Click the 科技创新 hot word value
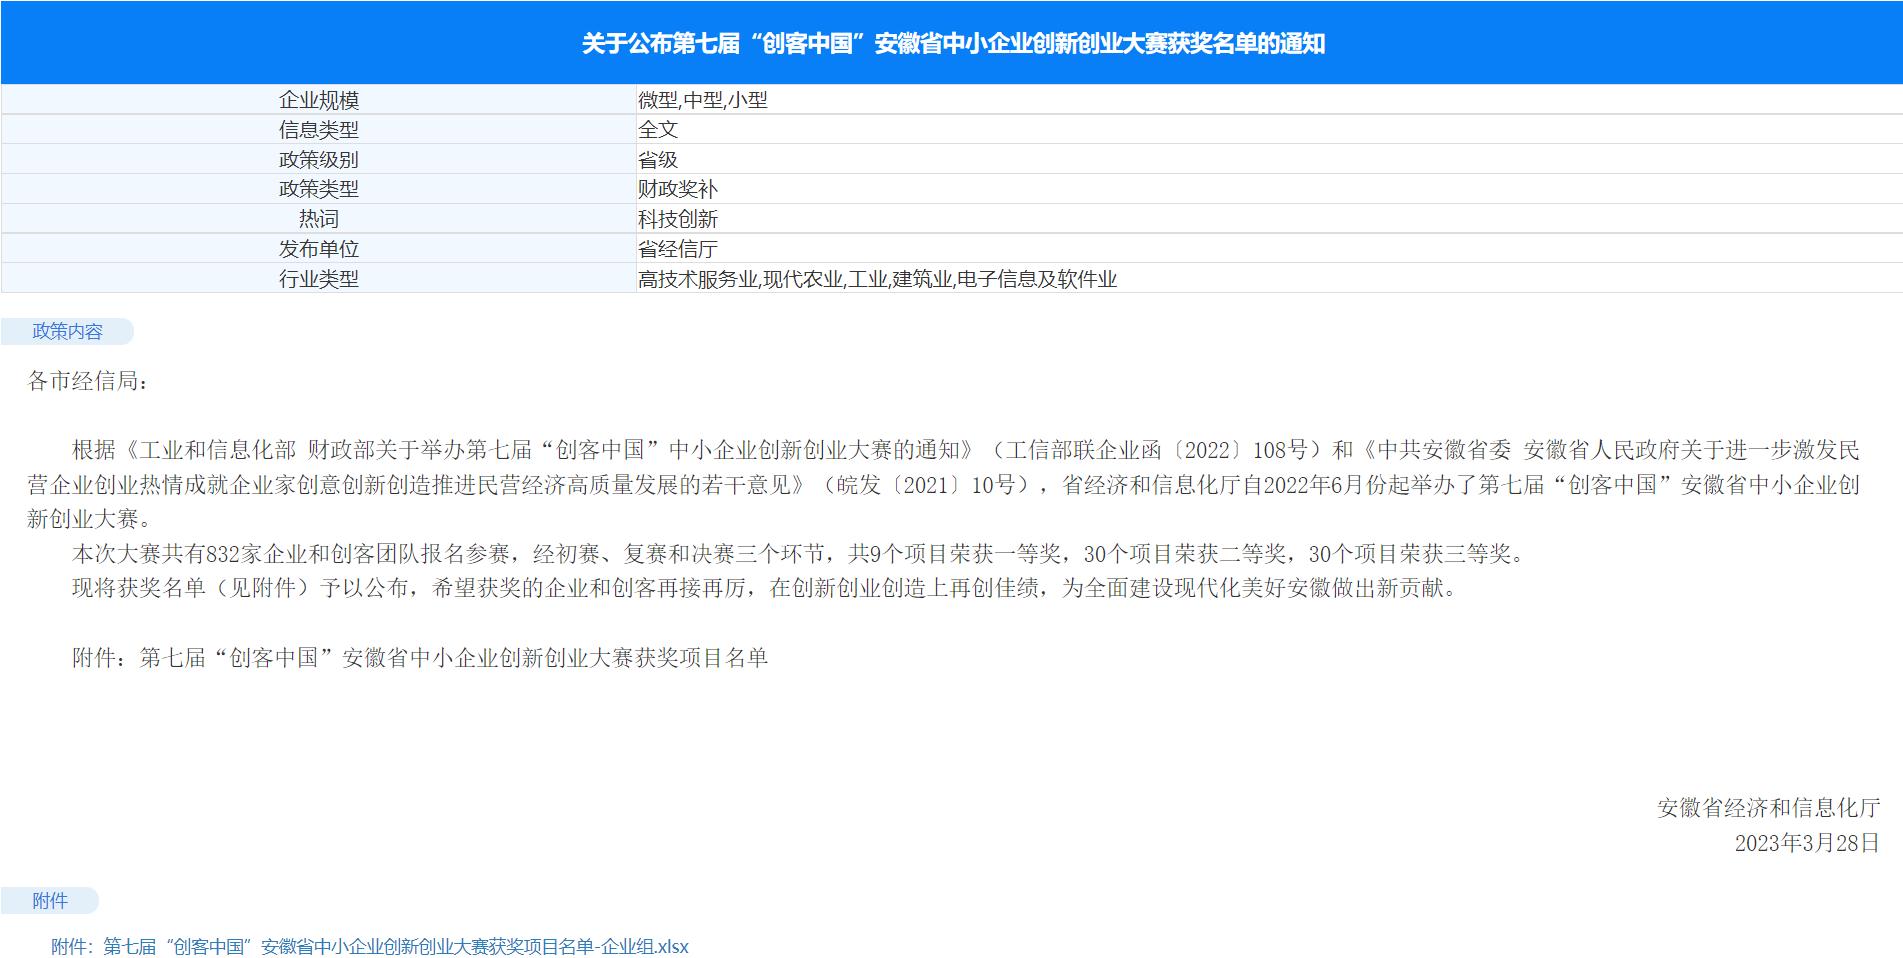This screenshot has height=958, width=1903. click(678, 219)
